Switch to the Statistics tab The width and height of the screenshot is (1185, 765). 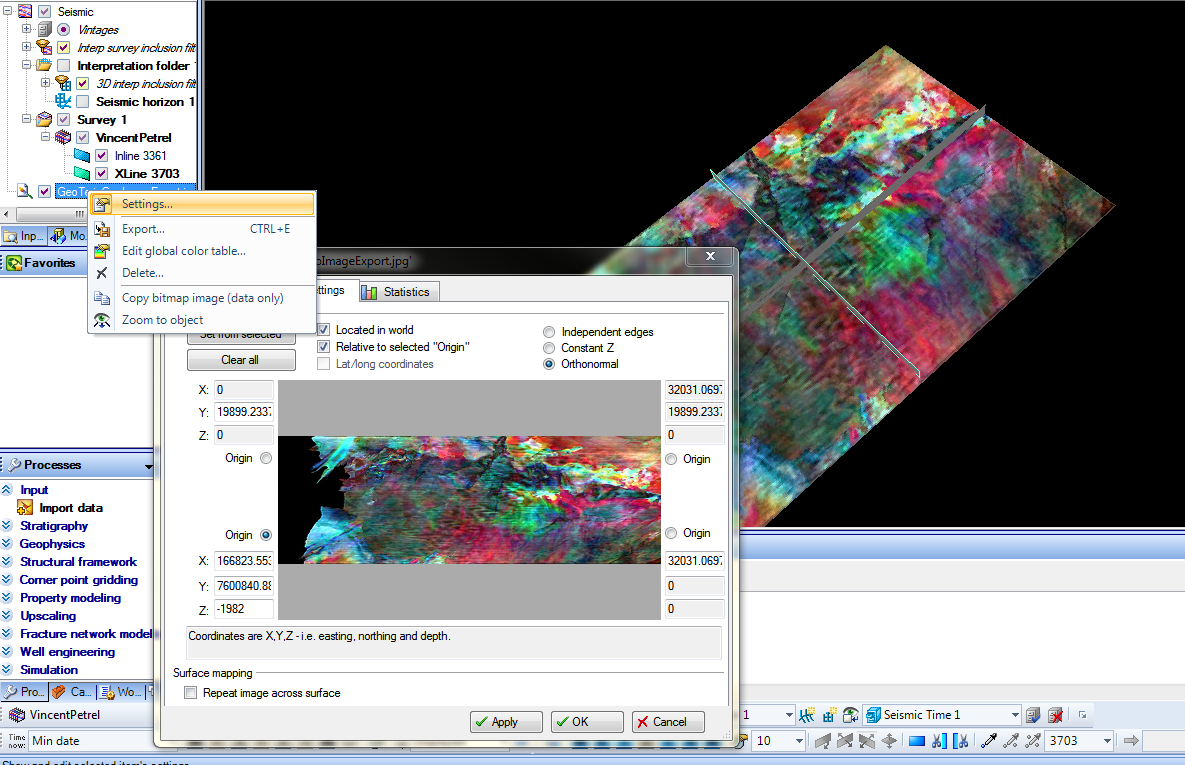point(398,292)
